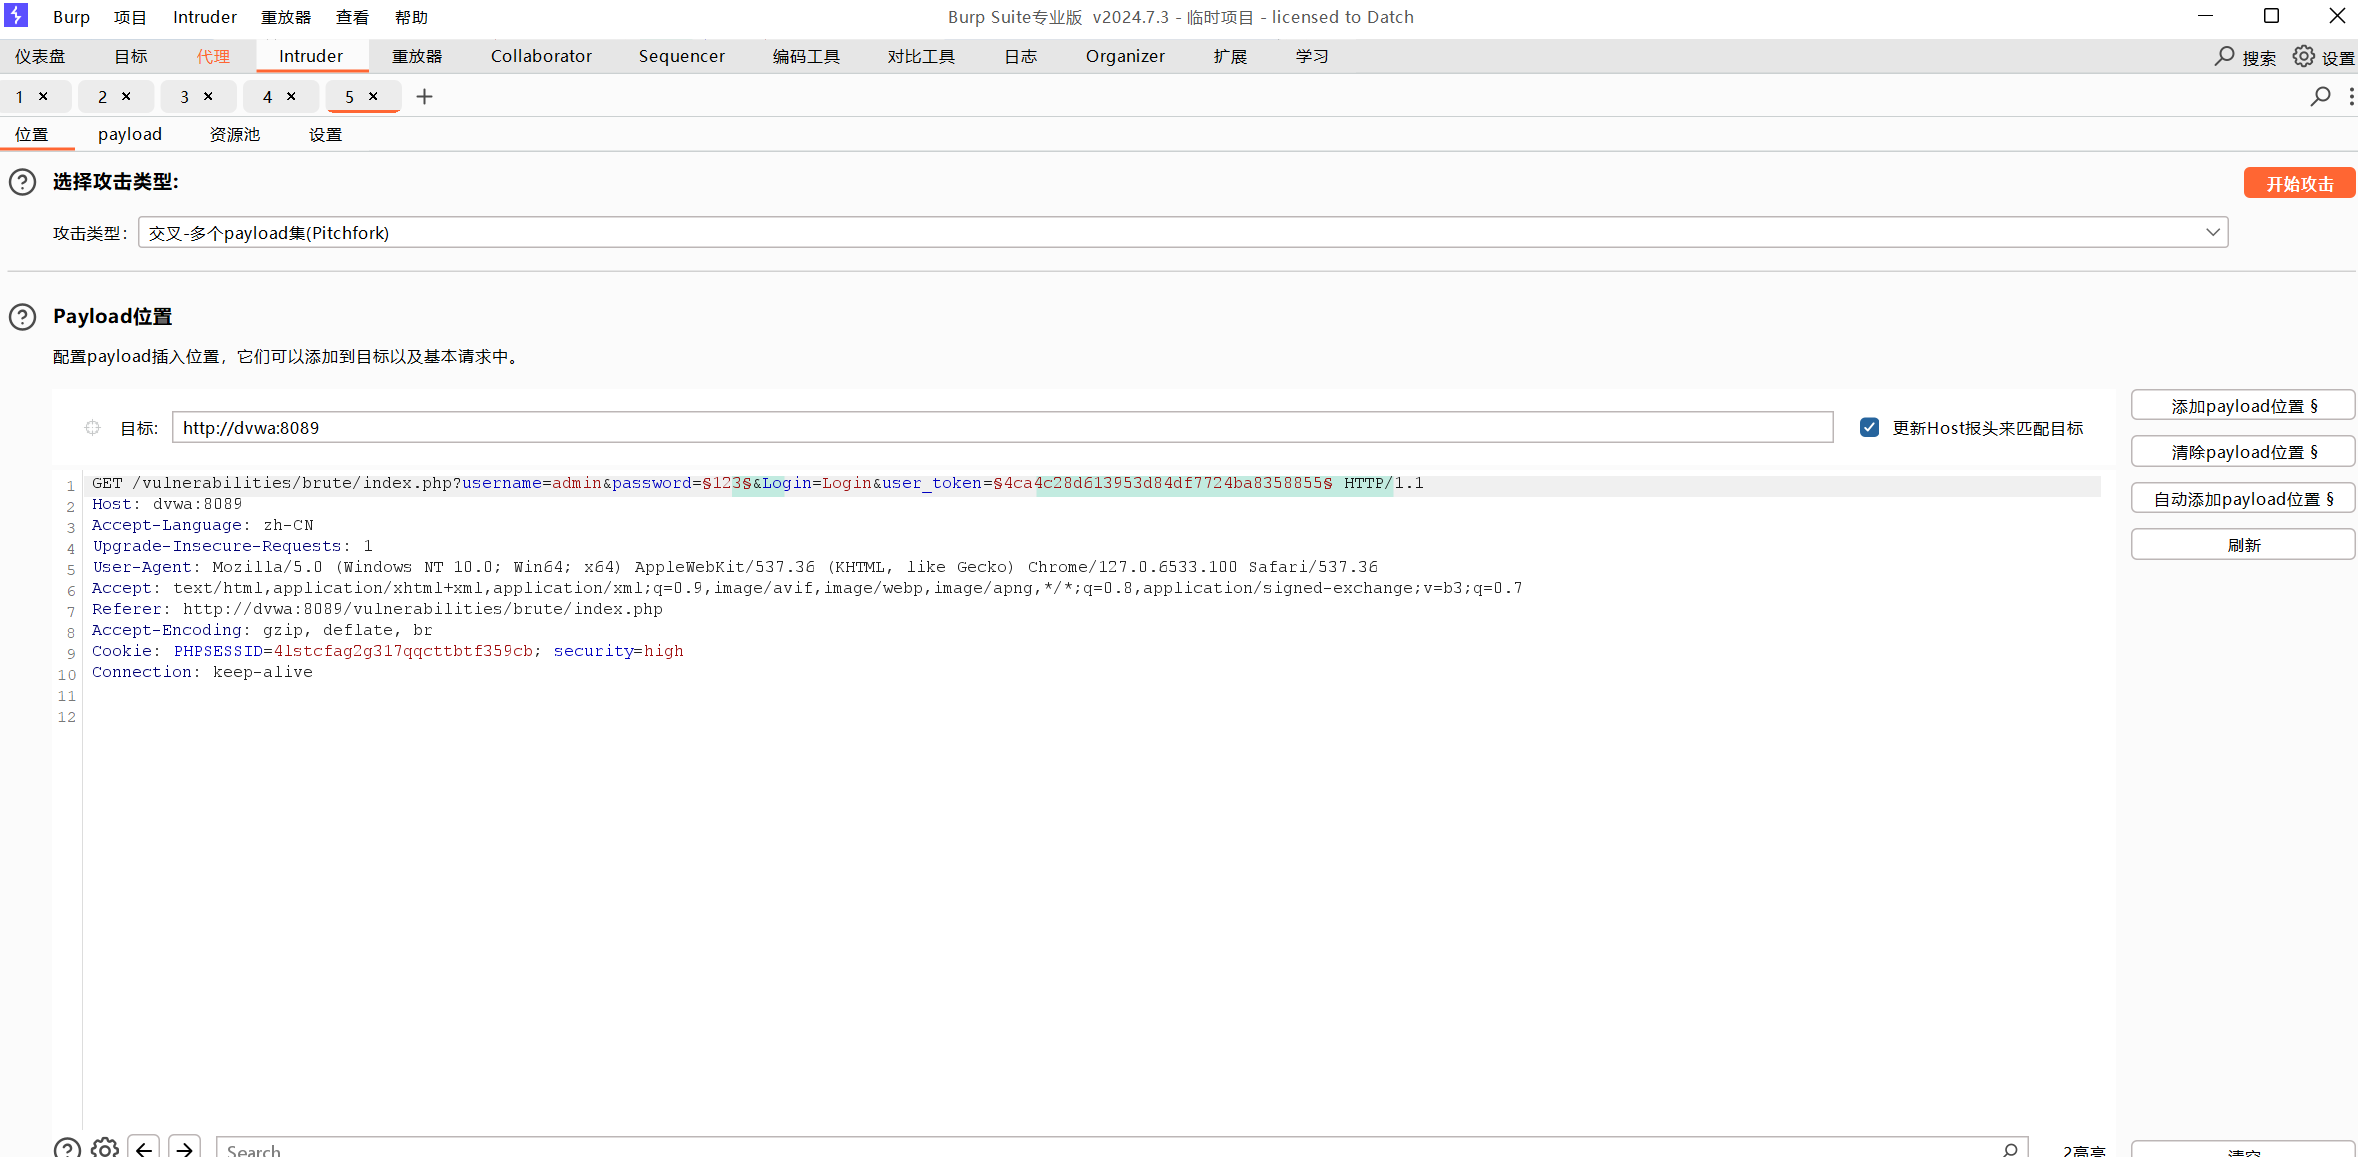Open the editor help icon at bottom
This screenshot has width=2358, height=1157.
67,1148
